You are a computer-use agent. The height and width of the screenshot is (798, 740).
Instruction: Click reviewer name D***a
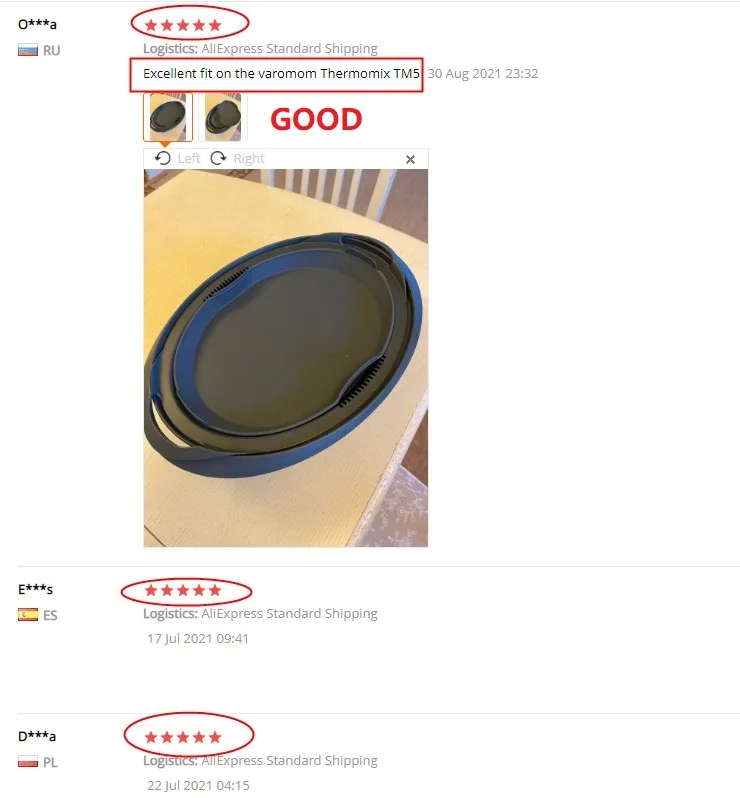pos(37,736)
